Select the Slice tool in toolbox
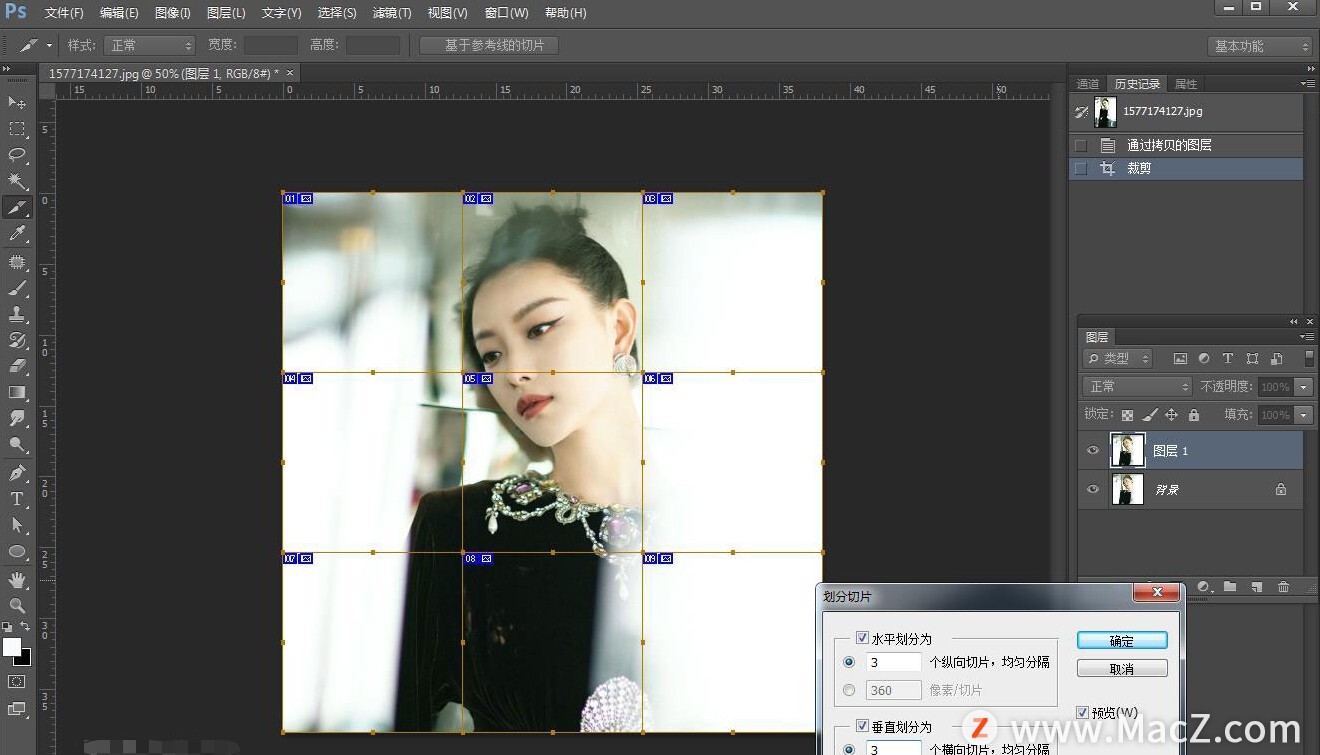1320x755 pixels. click(x=17, y=208)
